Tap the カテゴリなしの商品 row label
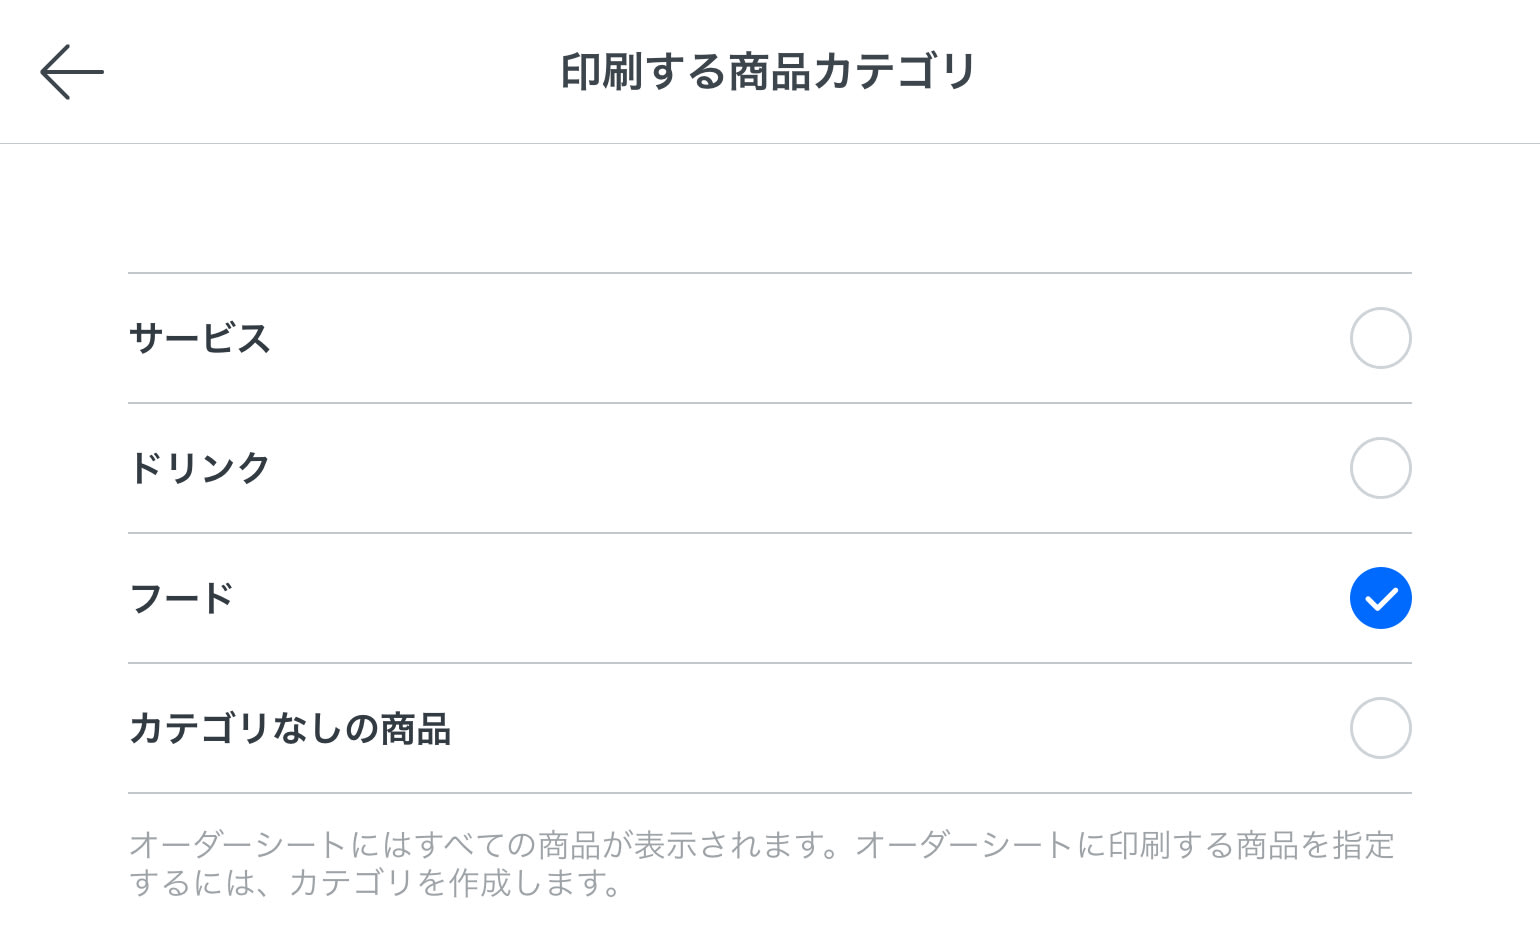 290,728
